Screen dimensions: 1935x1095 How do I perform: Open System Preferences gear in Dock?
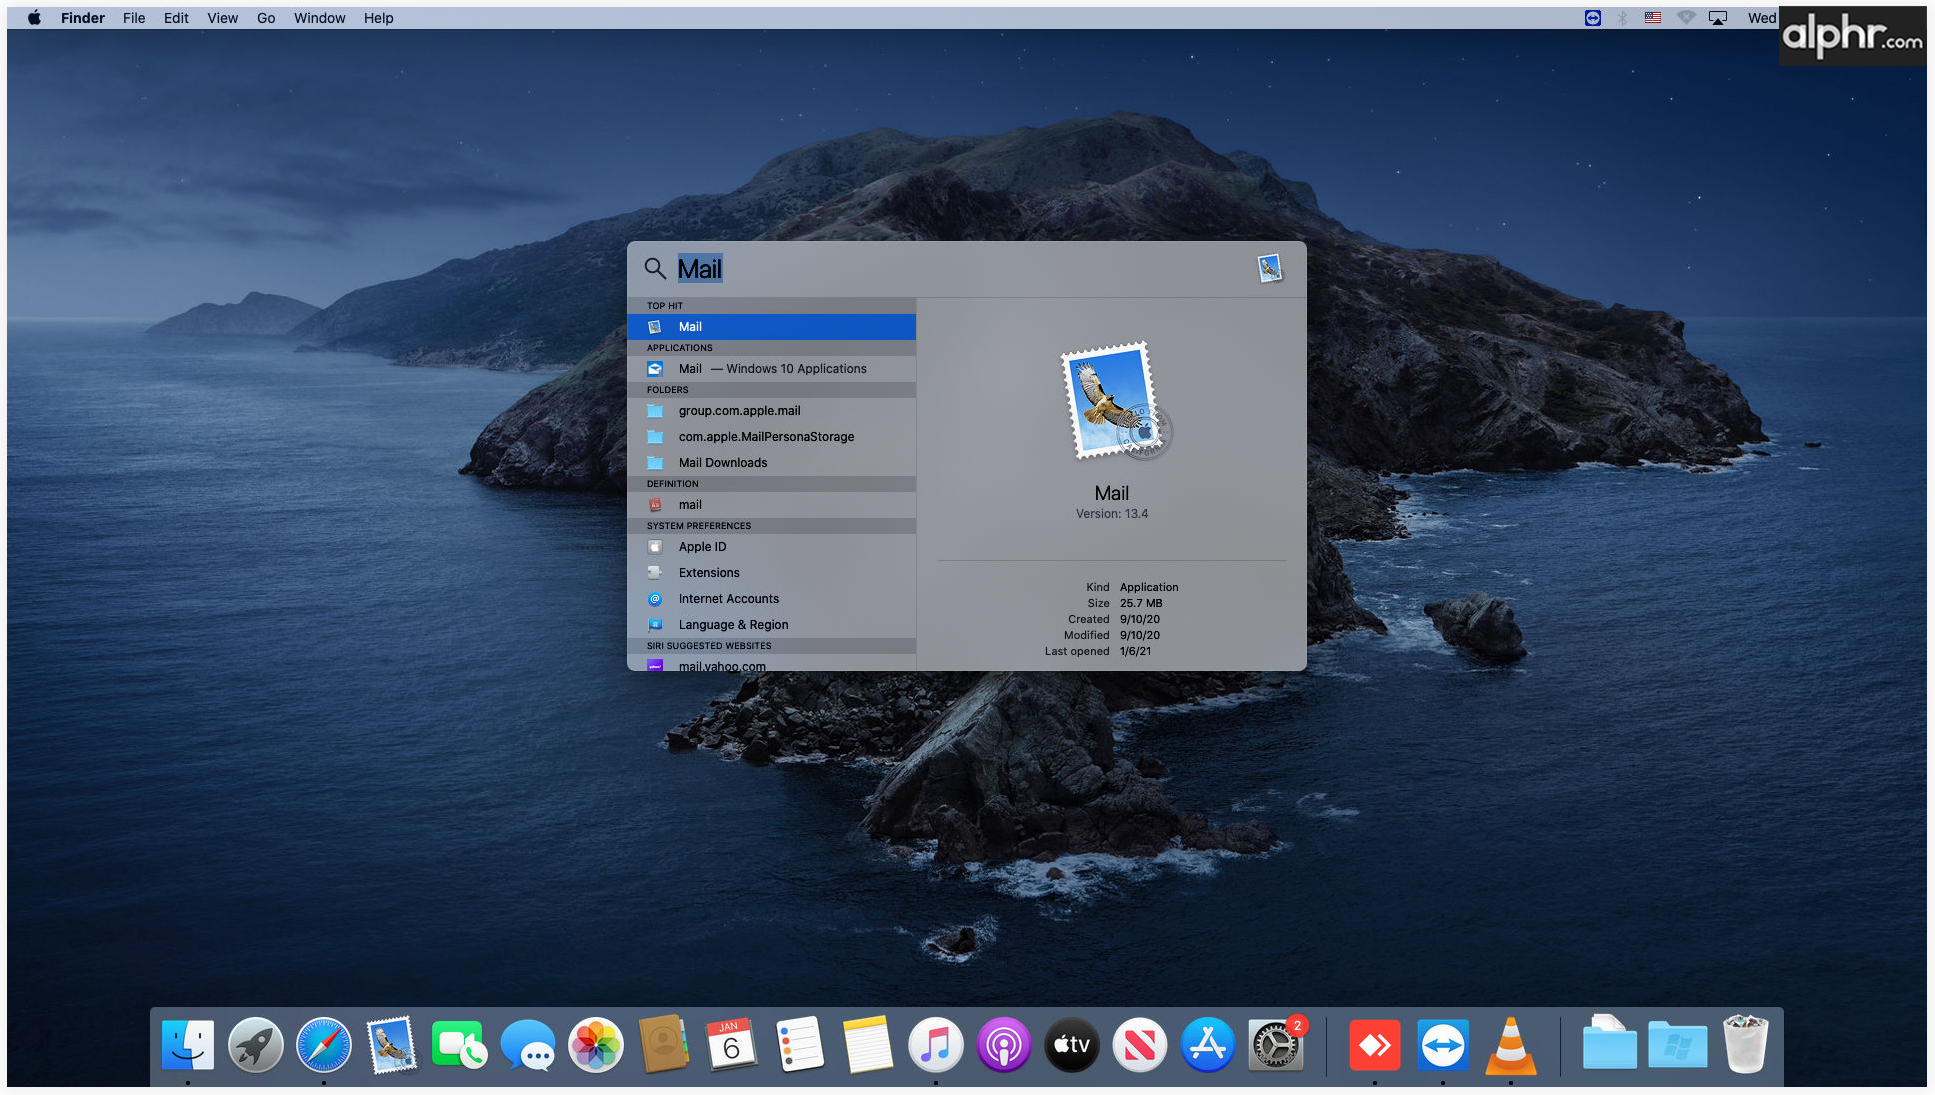pyautogui.click(x=1275, y=1045)
